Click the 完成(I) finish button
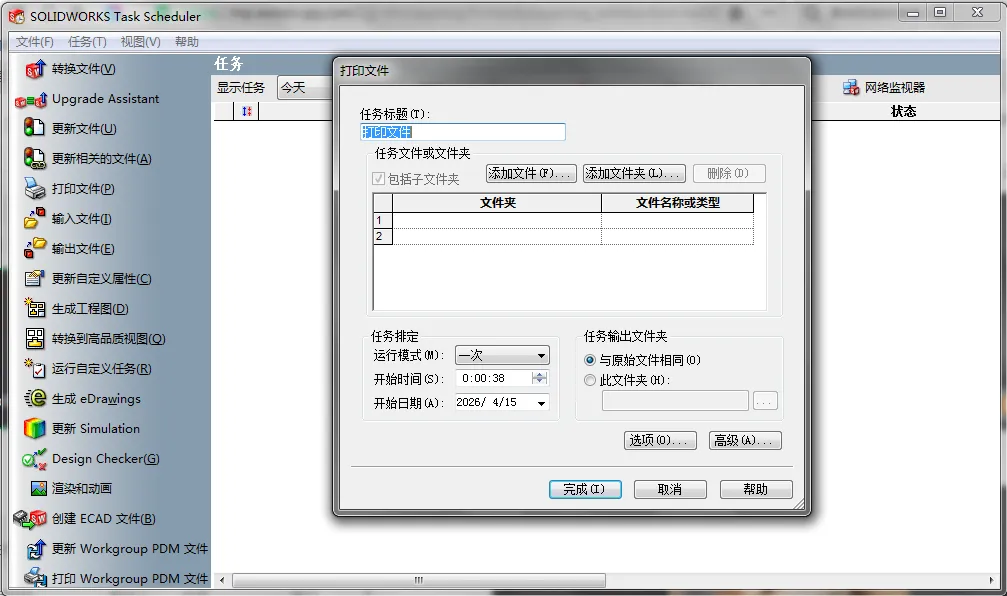Screen dimensions: 1007x596 (585, 489)
